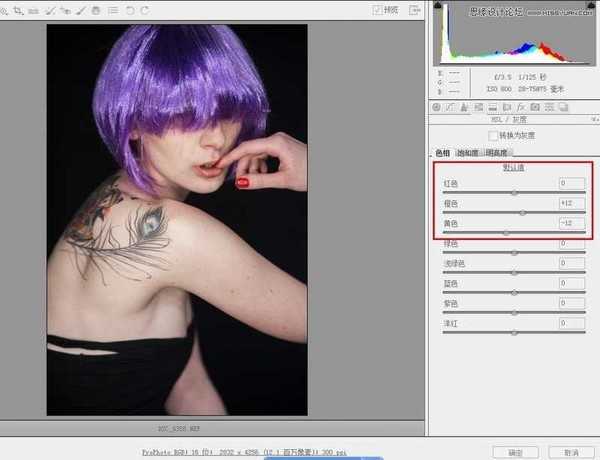This screenshot has width=600, height=460.
Task: Toggle full screen mode icon
Action: pos(414,9)
